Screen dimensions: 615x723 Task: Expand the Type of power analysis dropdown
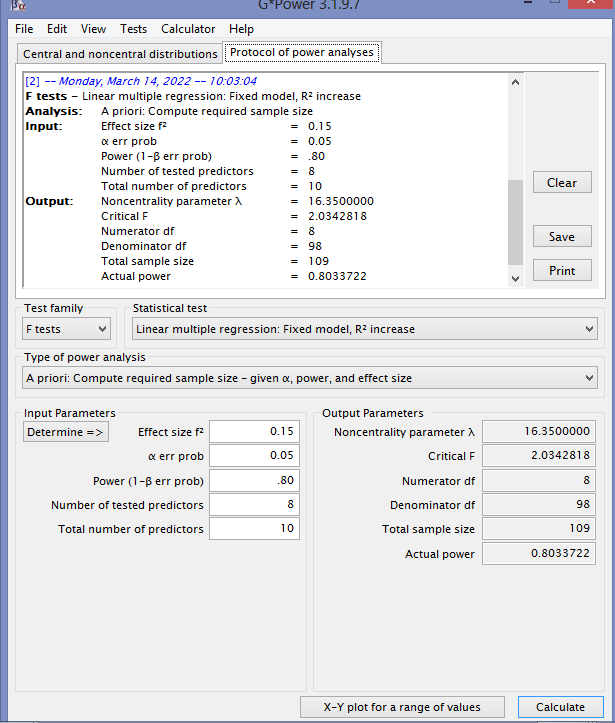point(309,378)
